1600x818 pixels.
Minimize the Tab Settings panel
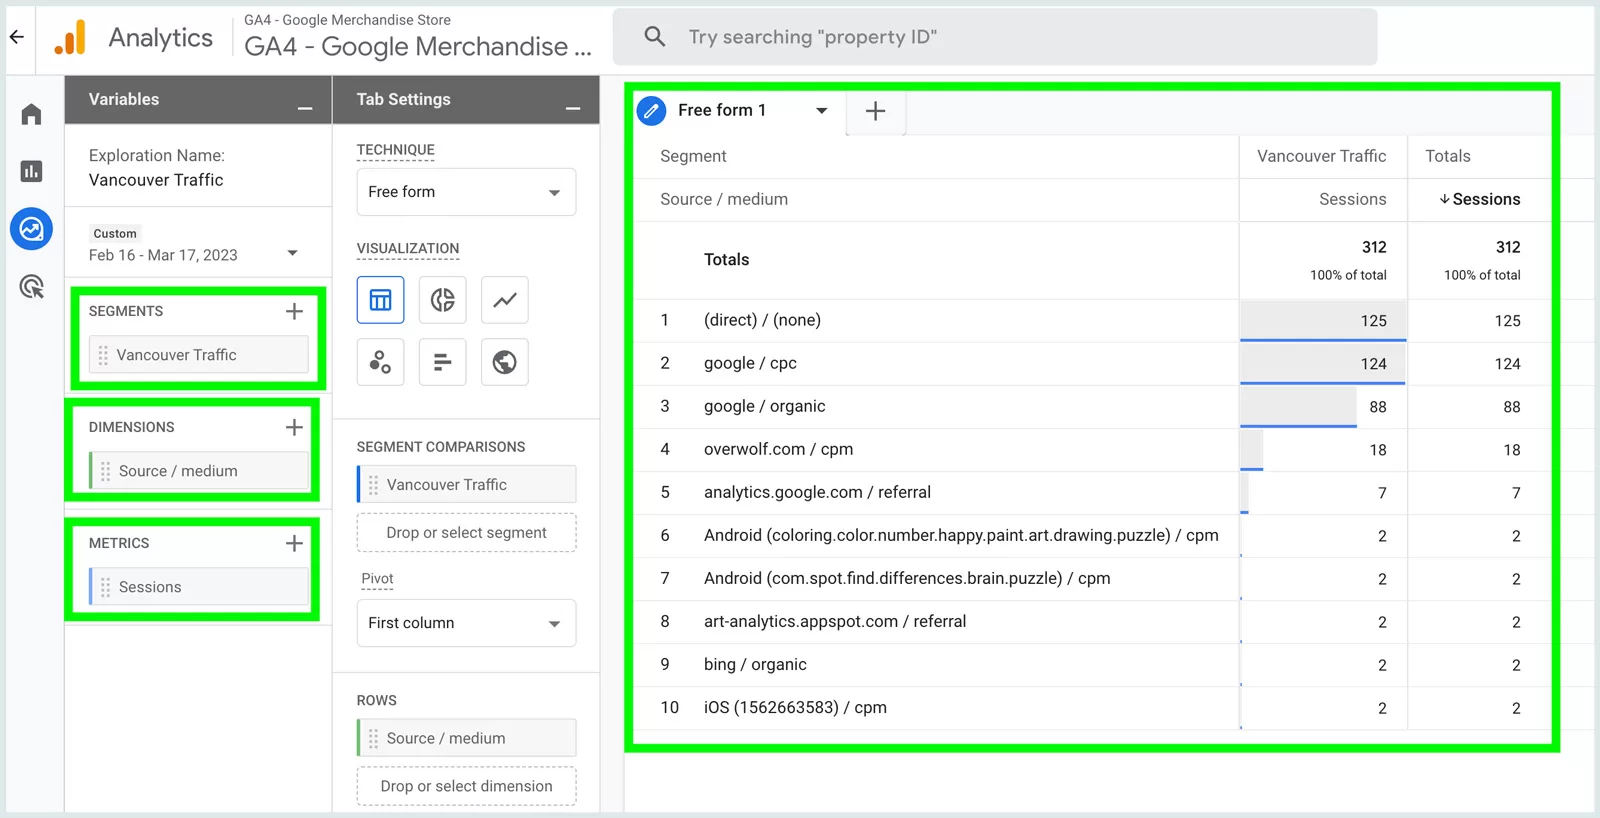point(573,106)
